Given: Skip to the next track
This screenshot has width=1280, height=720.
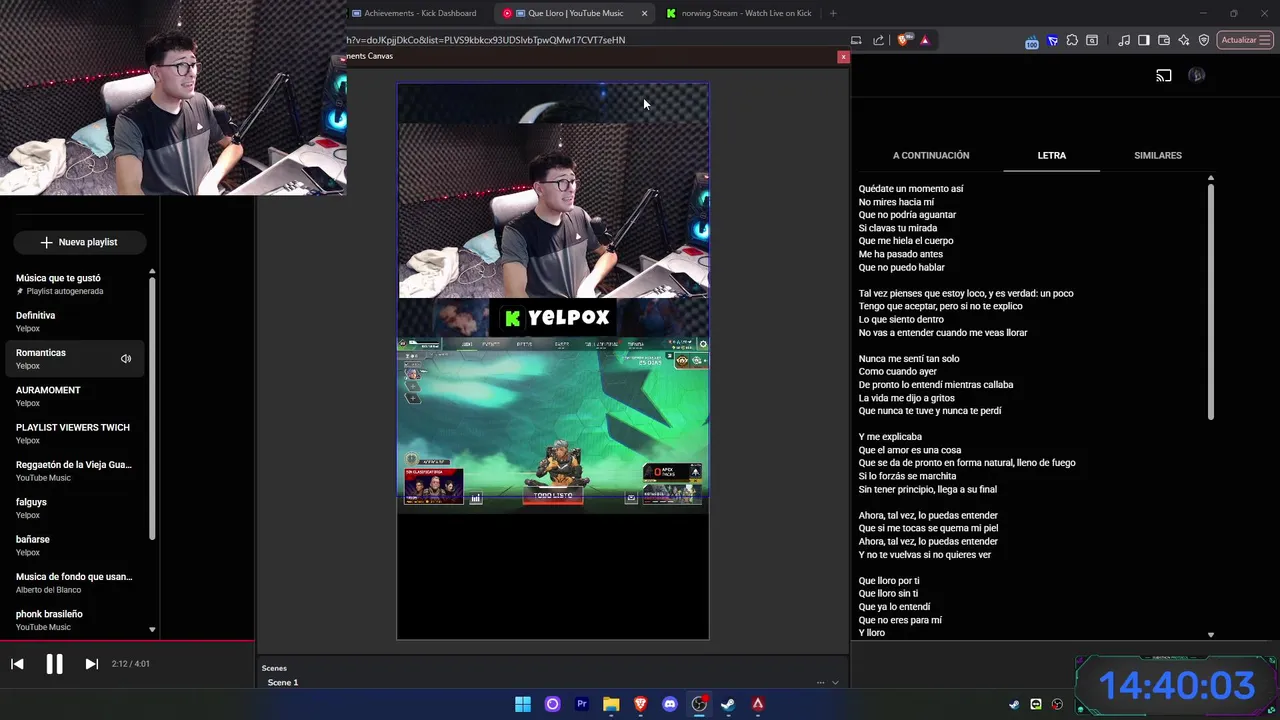Looking at the screenshot, I should [x=91, y=664].
